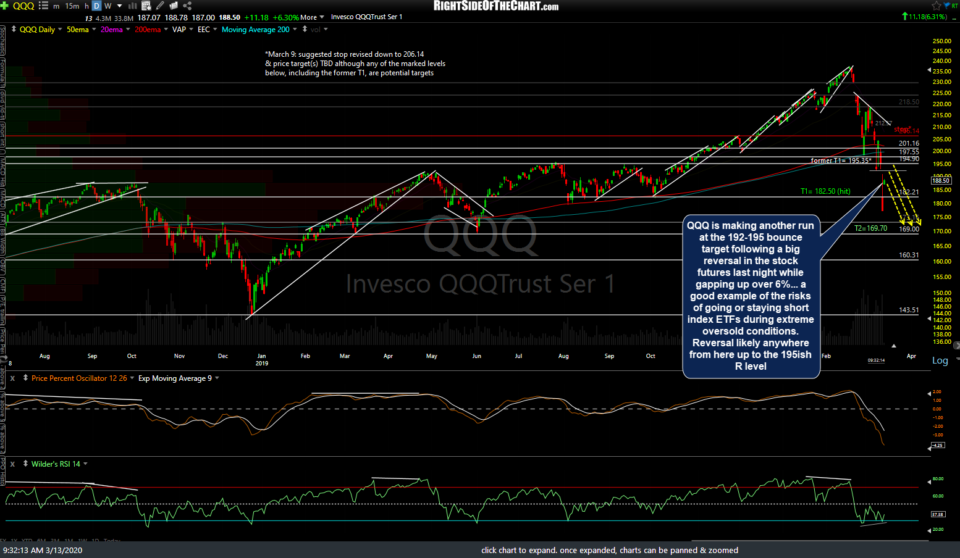
Task: Click the March 9 stop revision note
Action: [x=355, y=64]
